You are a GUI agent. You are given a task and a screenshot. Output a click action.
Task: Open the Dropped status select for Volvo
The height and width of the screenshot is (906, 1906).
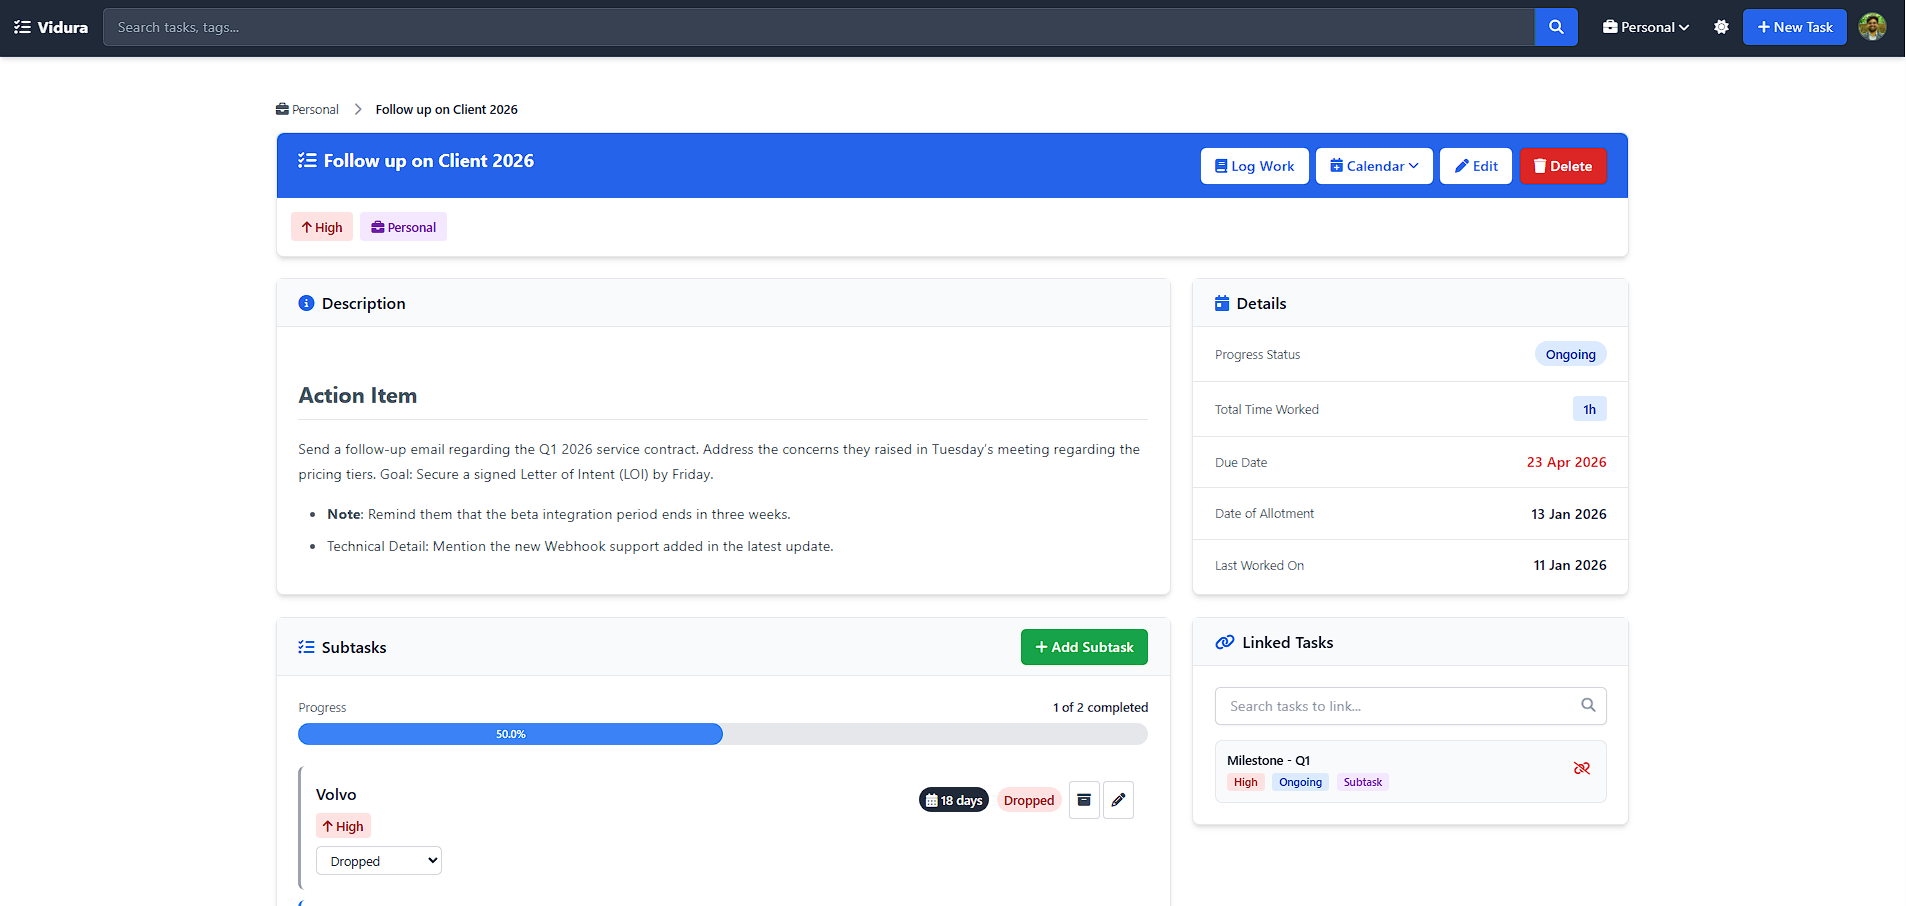pos(378,861)
